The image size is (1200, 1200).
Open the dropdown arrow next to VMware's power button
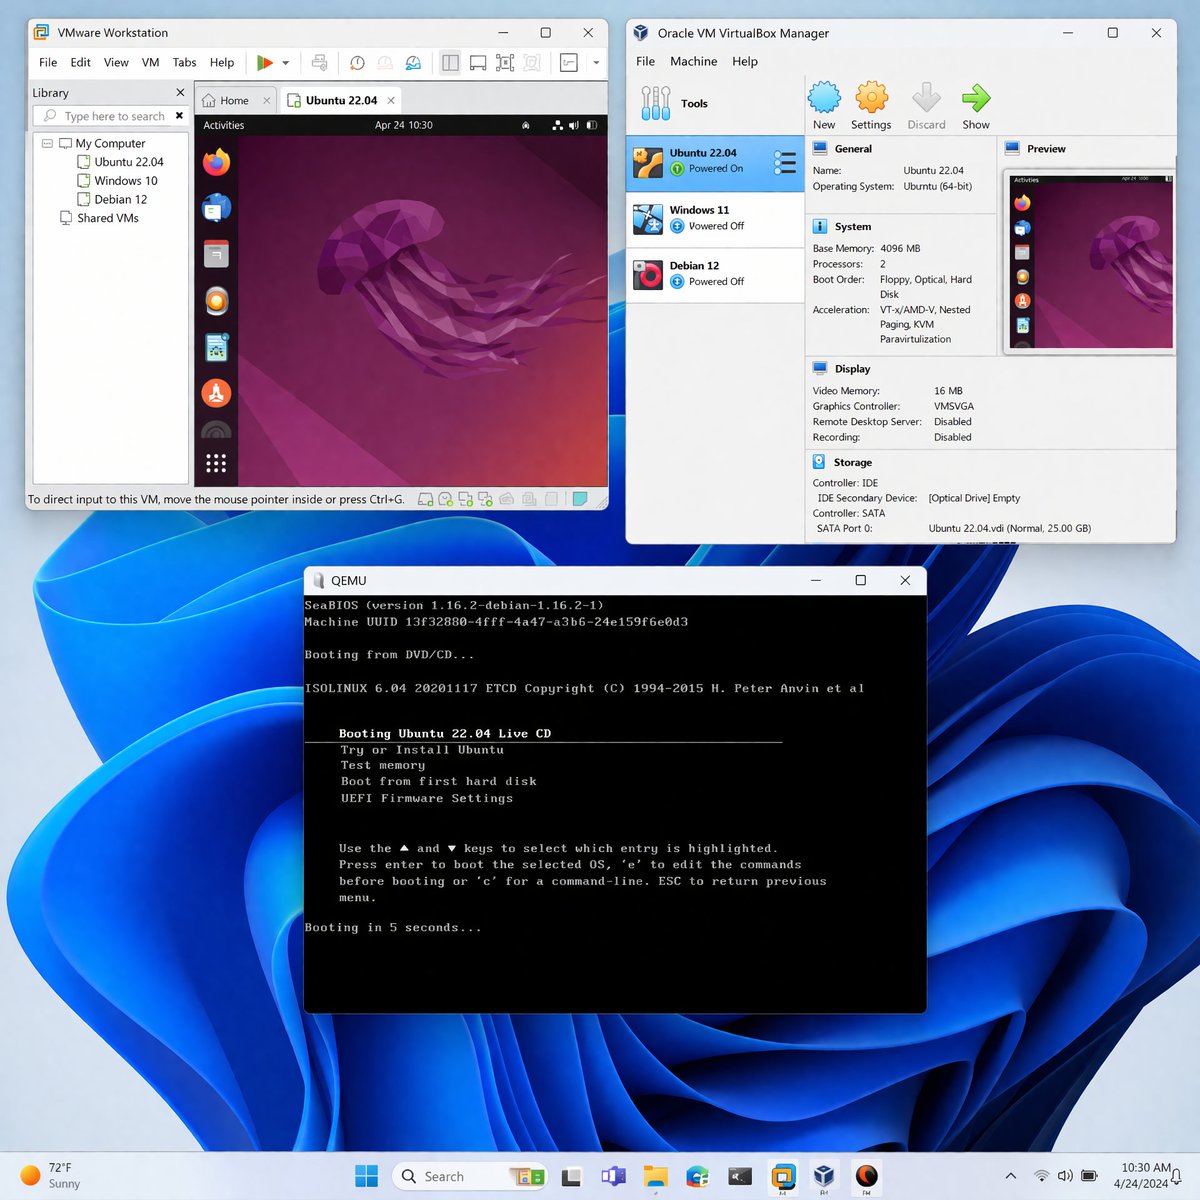(x=283, y=62)
